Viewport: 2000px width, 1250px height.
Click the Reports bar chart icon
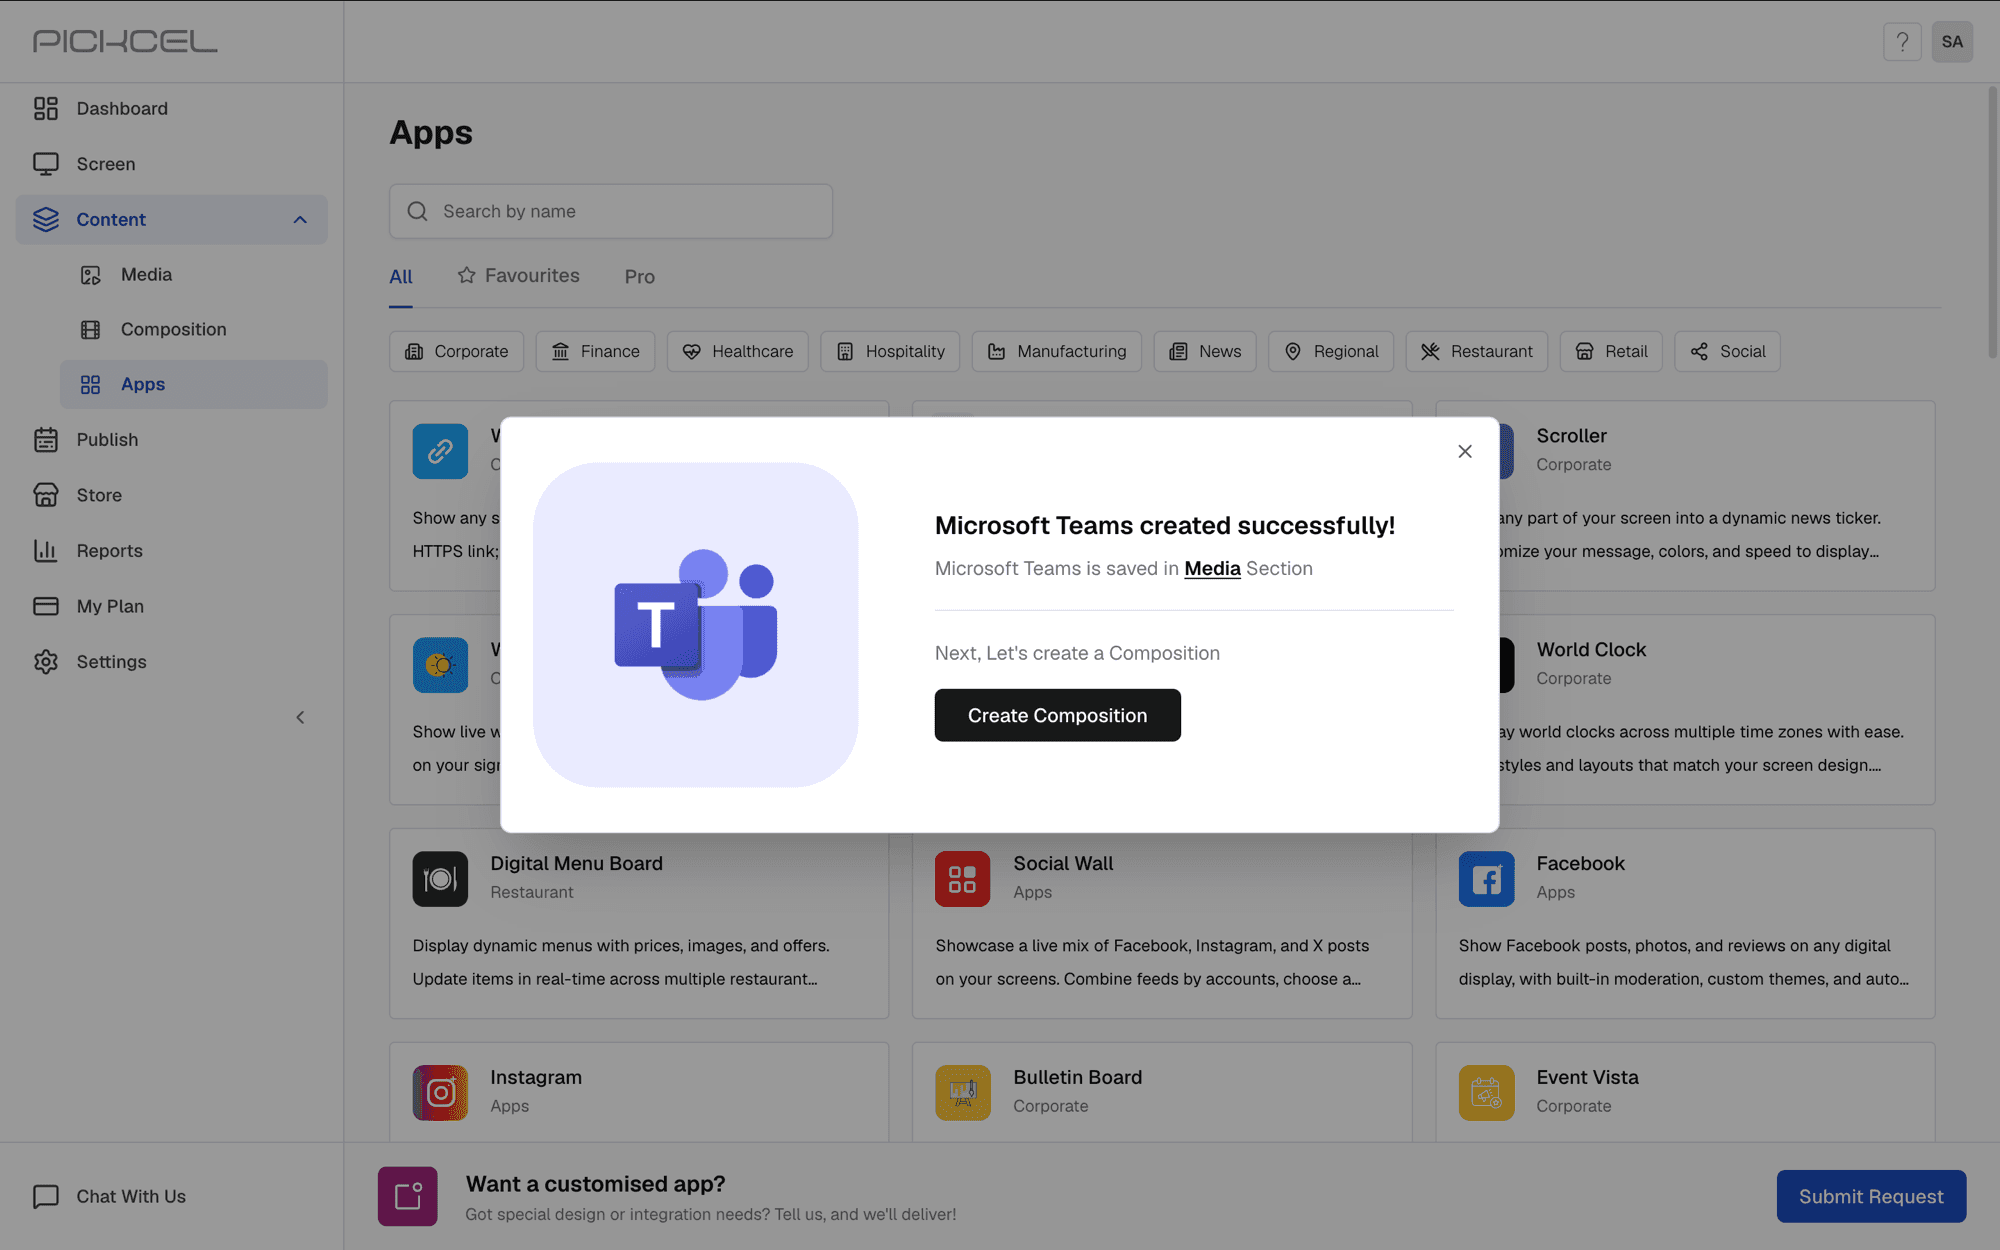[x=46, y=551]
